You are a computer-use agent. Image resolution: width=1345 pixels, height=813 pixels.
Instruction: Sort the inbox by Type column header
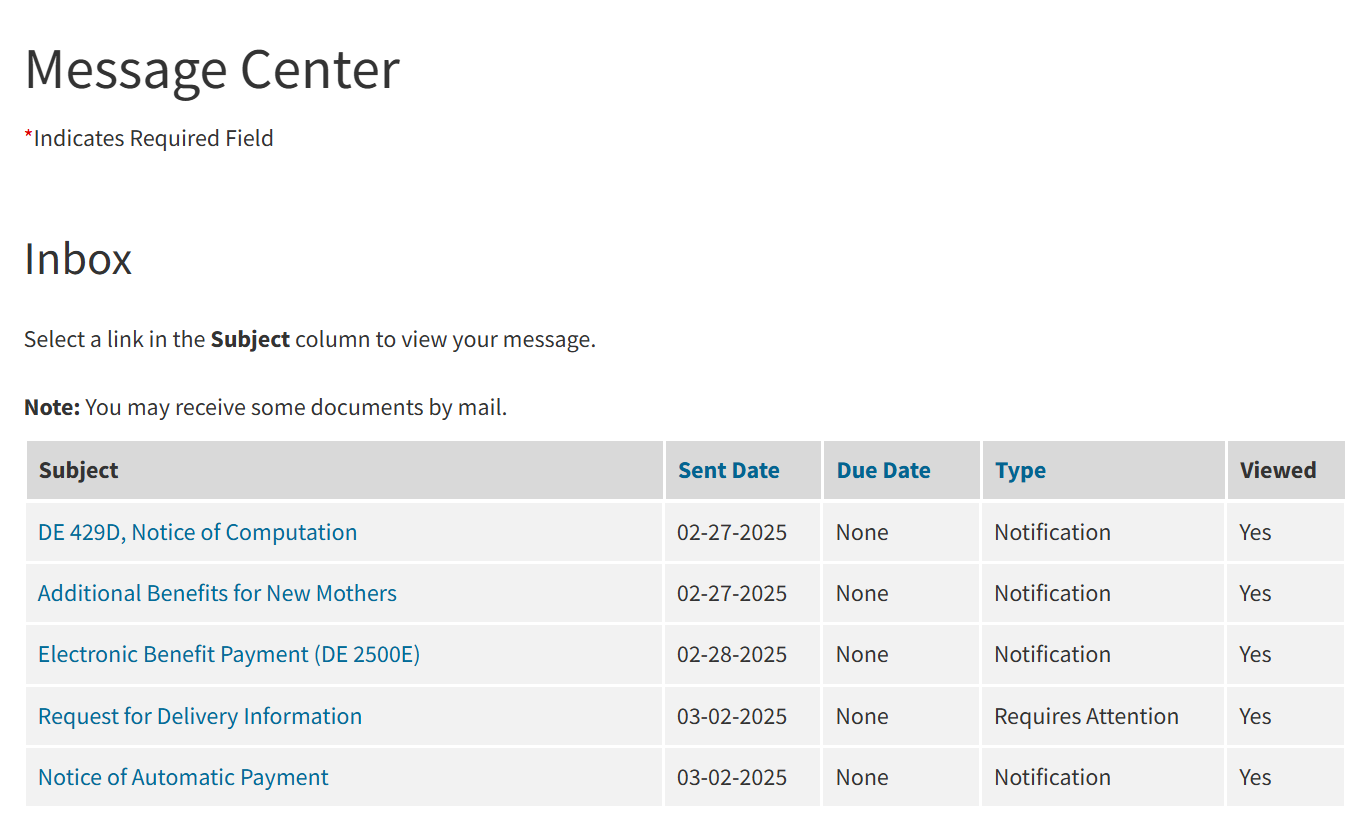coord(1020,470)
